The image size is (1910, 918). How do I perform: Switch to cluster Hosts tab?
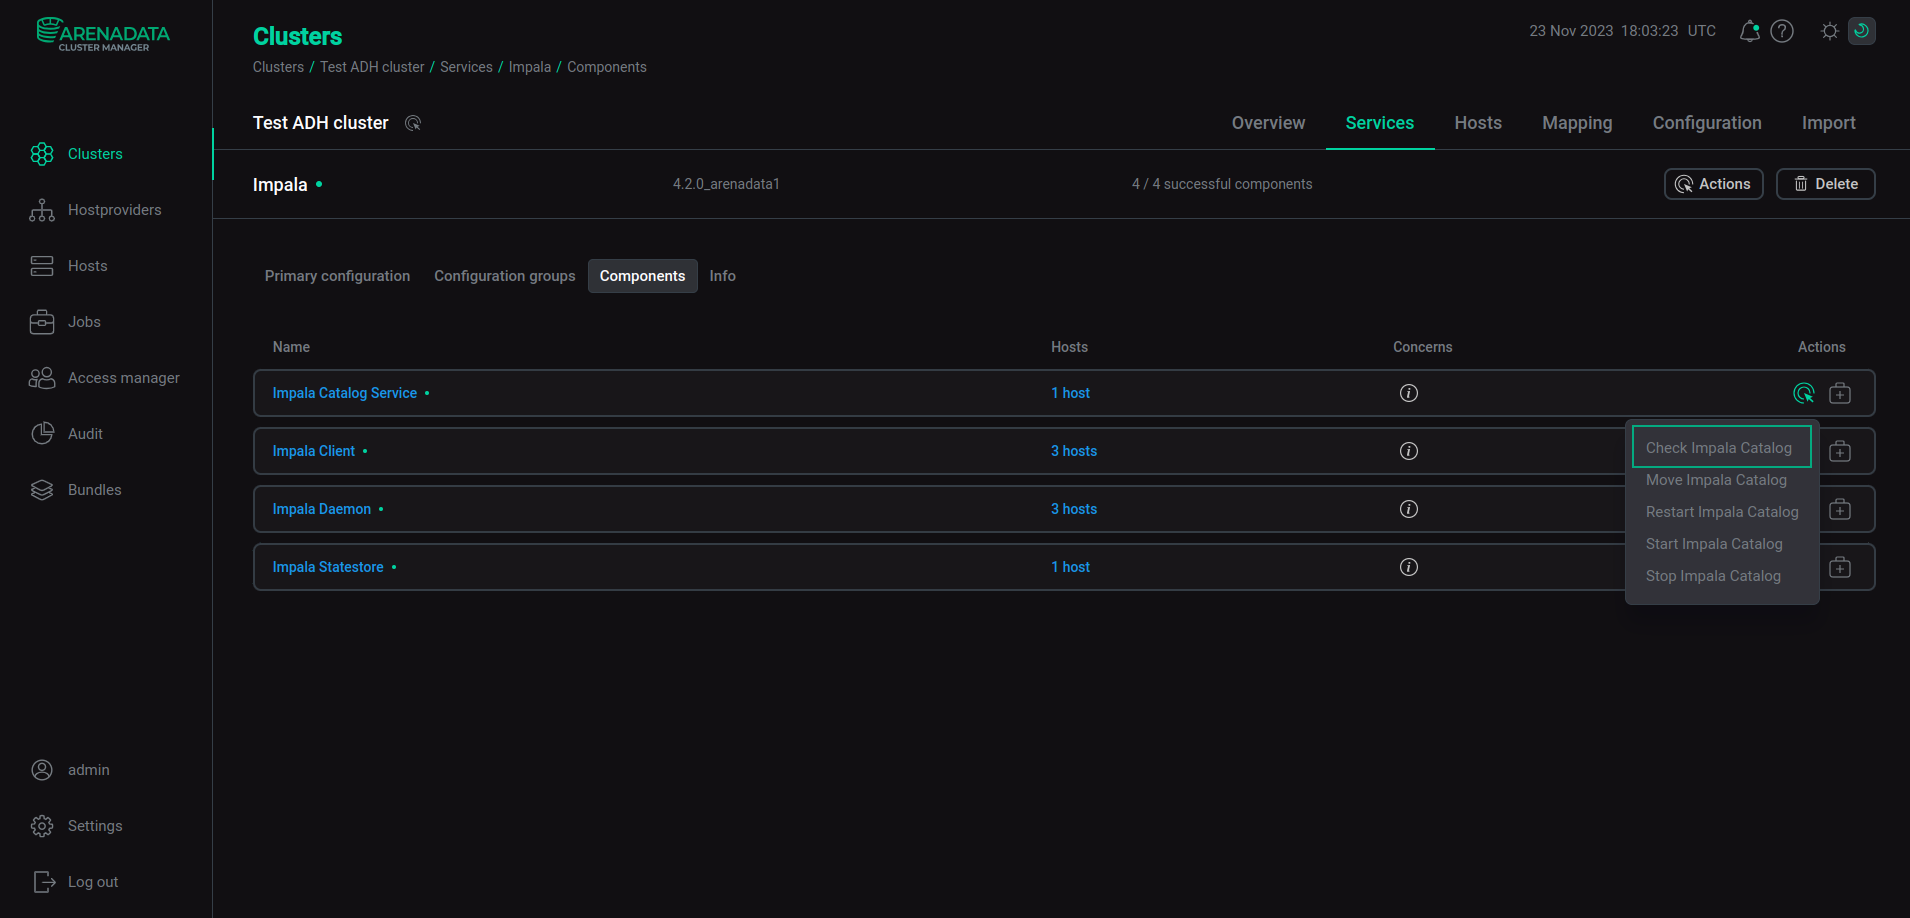coord(1478,123)
